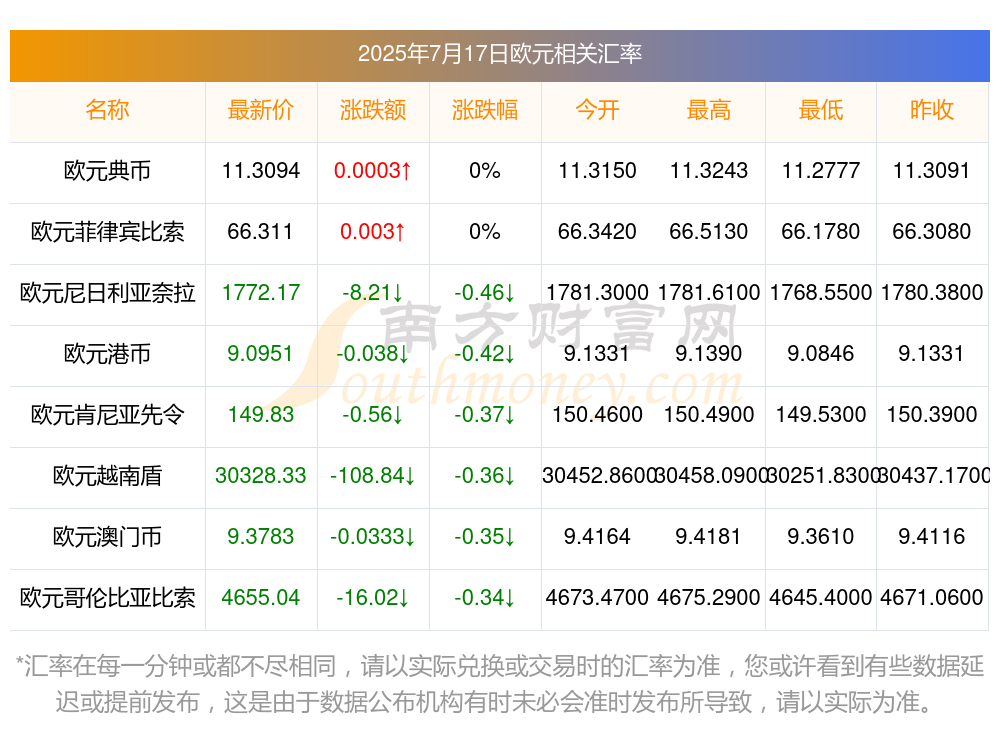The height and width of the screenshot is (733, 1000).
Task: Click high price 9.4181
Action: [x=709, y=537]
